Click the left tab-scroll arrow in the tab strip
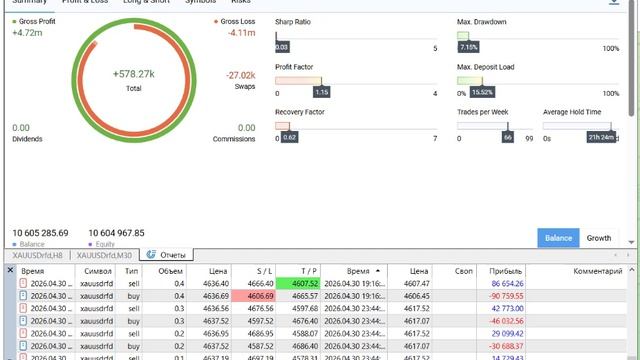Image resolution: width=640 pixels, height=360 pixels. [616, 255]
